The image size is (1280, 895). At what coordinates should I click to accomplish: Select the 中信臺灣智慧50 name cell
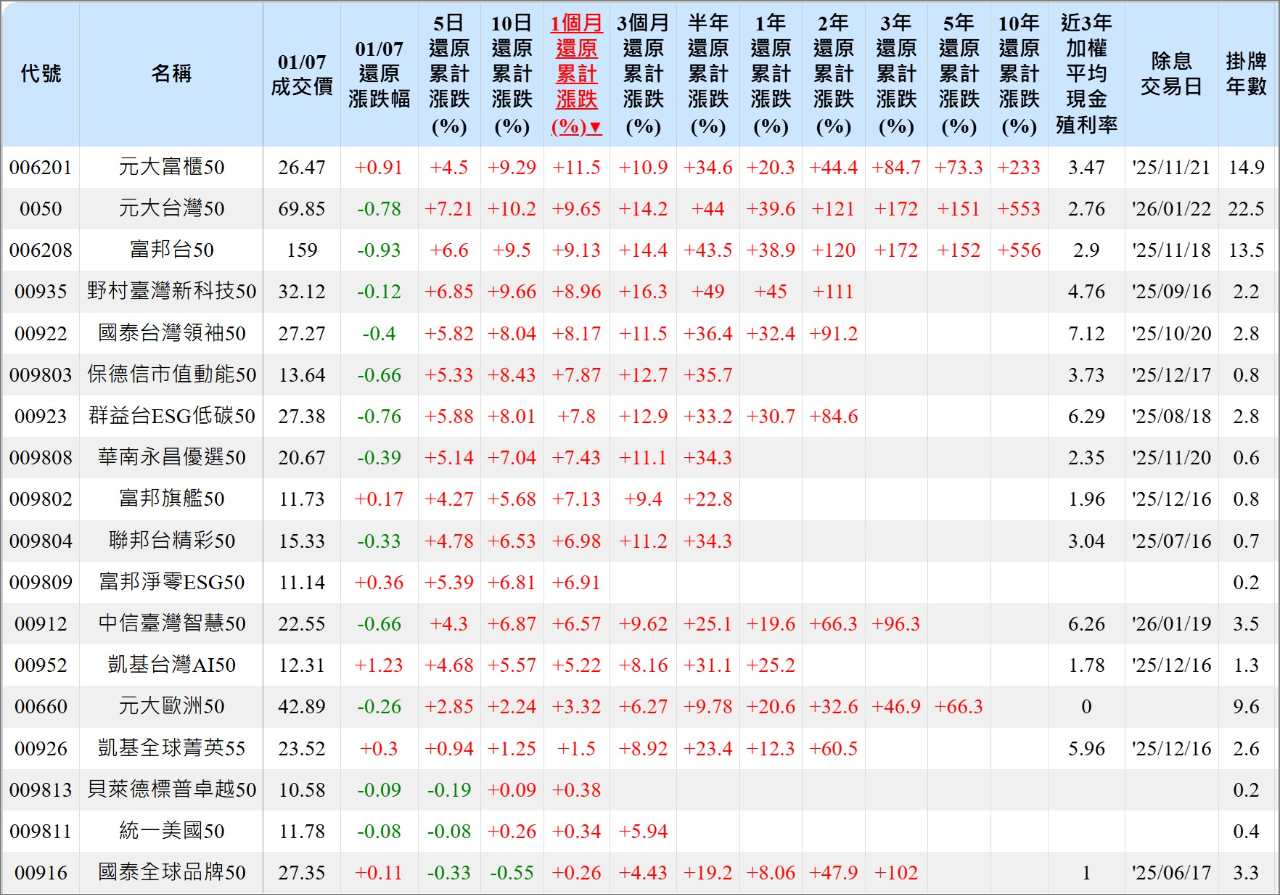(172, 624)
